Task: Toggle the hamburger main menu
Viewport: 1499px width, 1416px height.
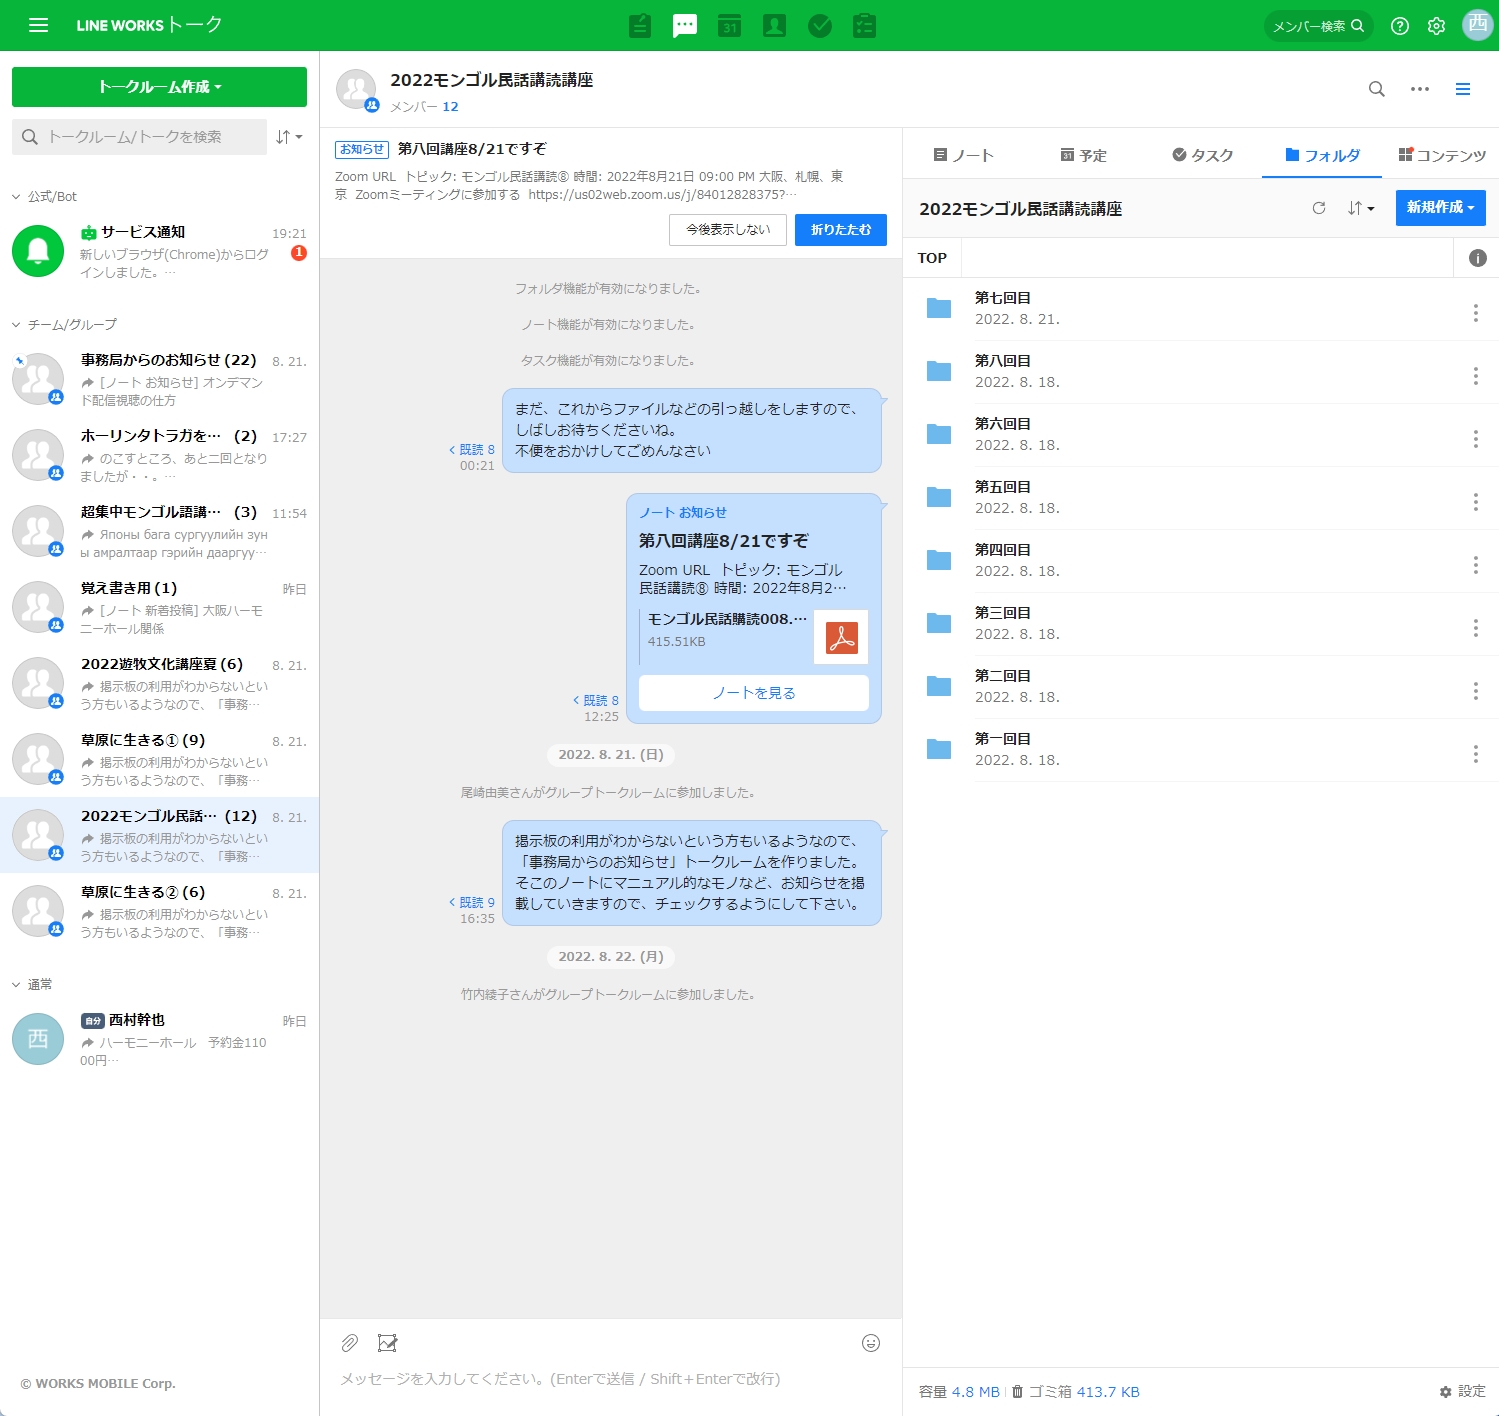Action: pyautogui.click(x=39, y=26)
